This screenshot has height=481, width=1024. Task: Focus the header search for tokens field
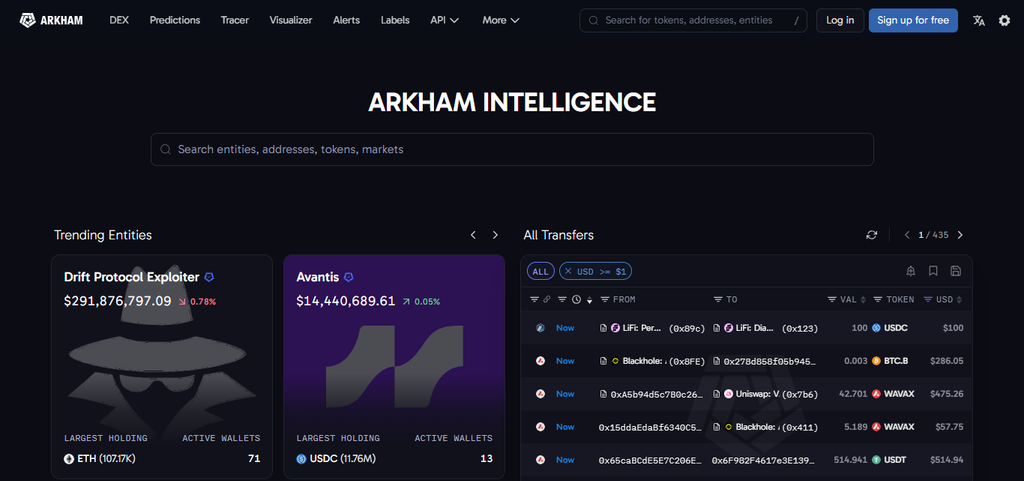click(693, 20)
